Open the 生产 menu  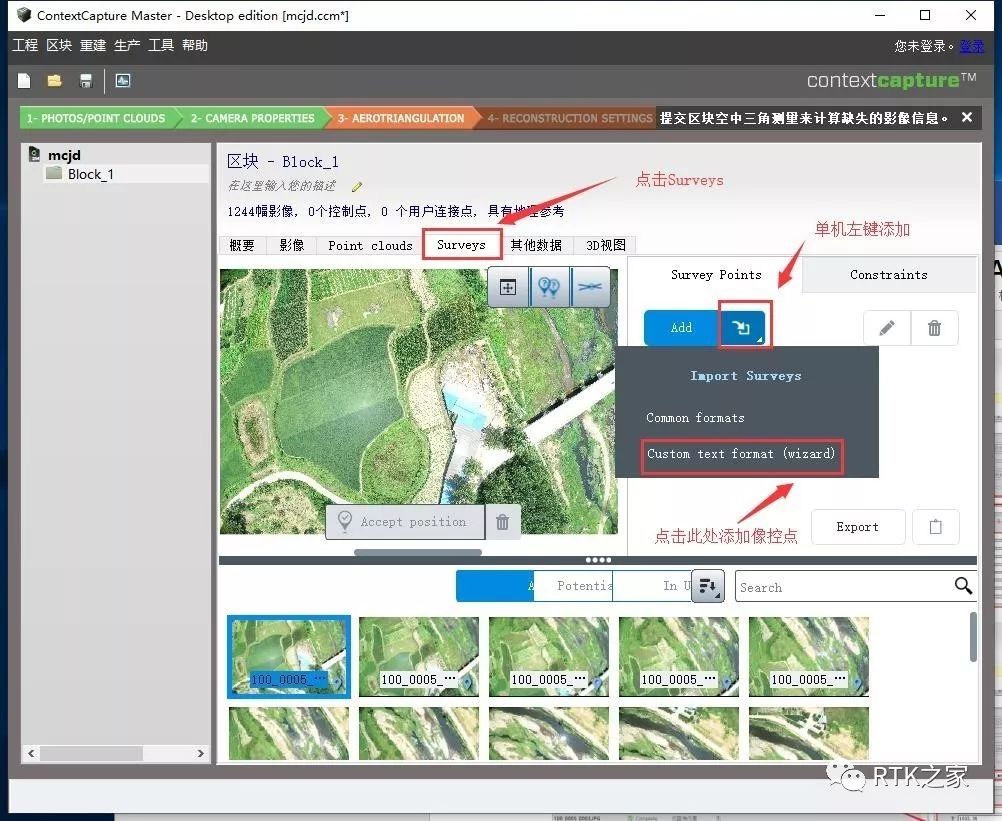pyautogui.click(x=127, y=45)
